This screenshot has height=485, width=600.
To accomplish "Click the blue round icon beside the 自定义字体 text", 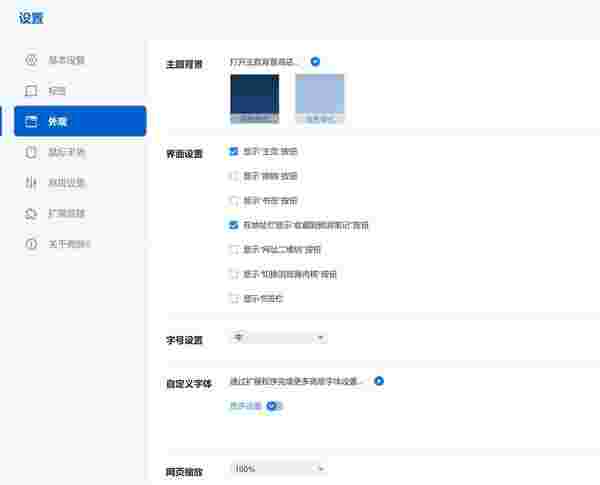I will 379,381.
